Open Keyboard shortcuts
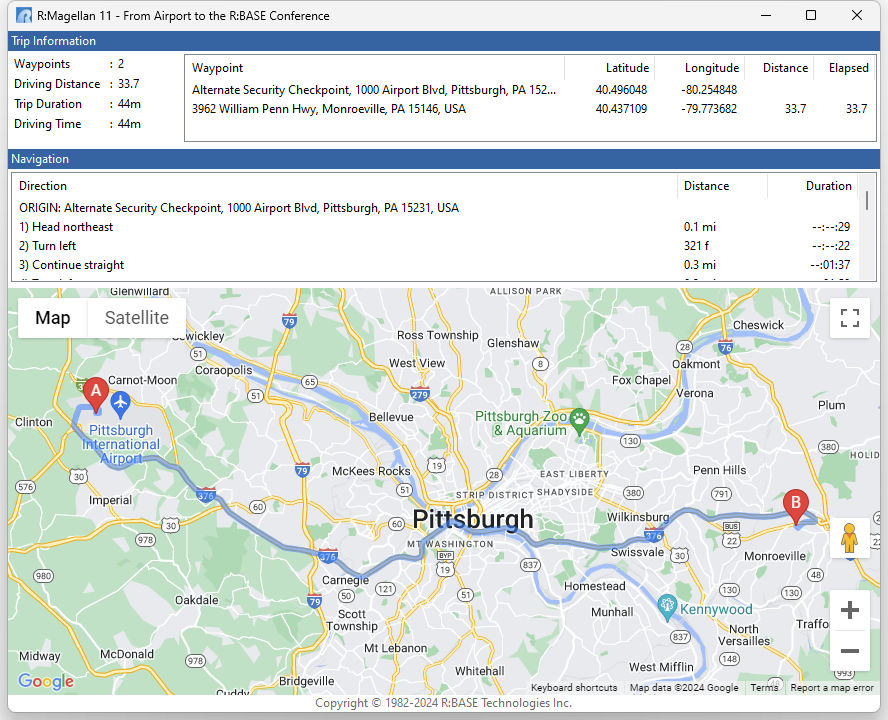Image resolution: width=888 pixels, height=720 pixels. click(574, 687)
